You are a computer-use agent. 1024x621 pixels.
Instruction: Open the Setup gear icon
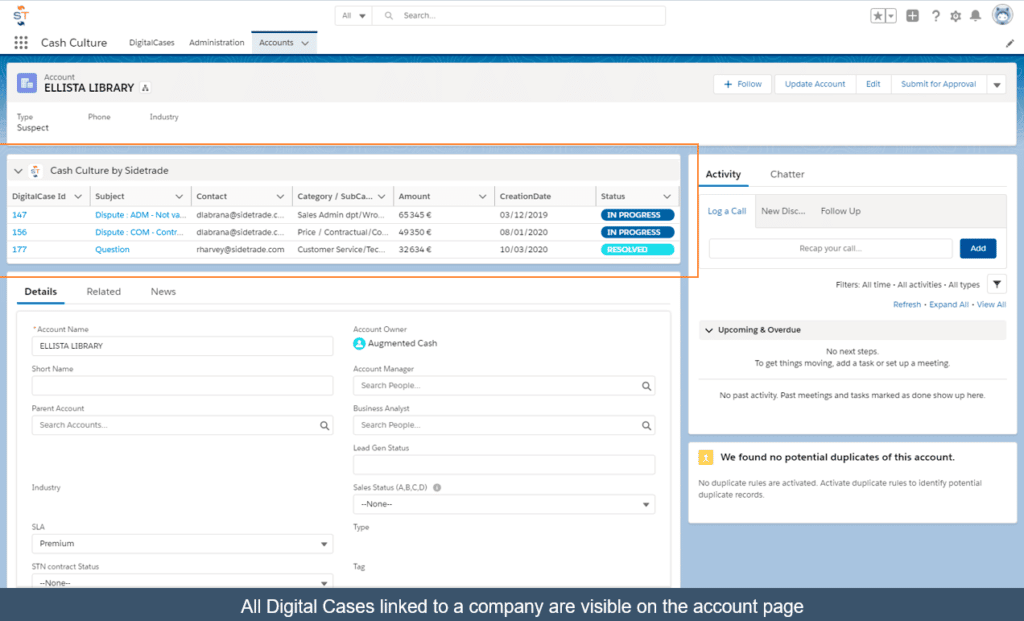[955, 16]
